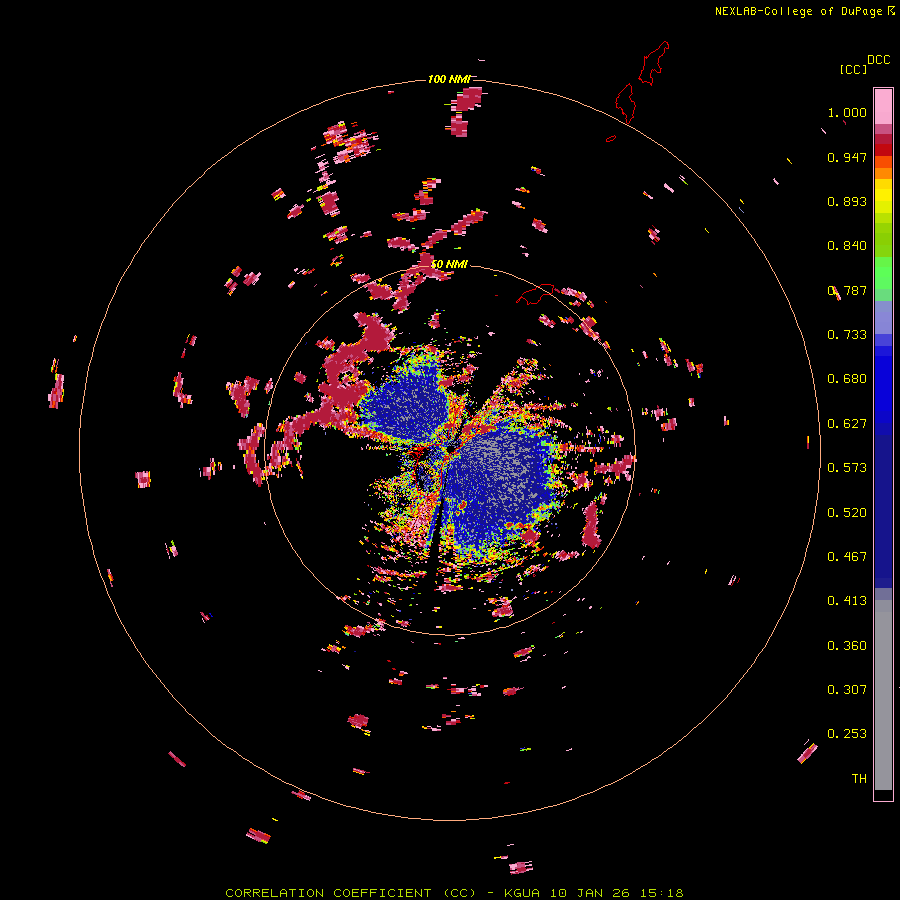This screenshot has height=900, width=900.
Task: Pick the light pink swatch atop color bar
Action: tap(883, 106)
